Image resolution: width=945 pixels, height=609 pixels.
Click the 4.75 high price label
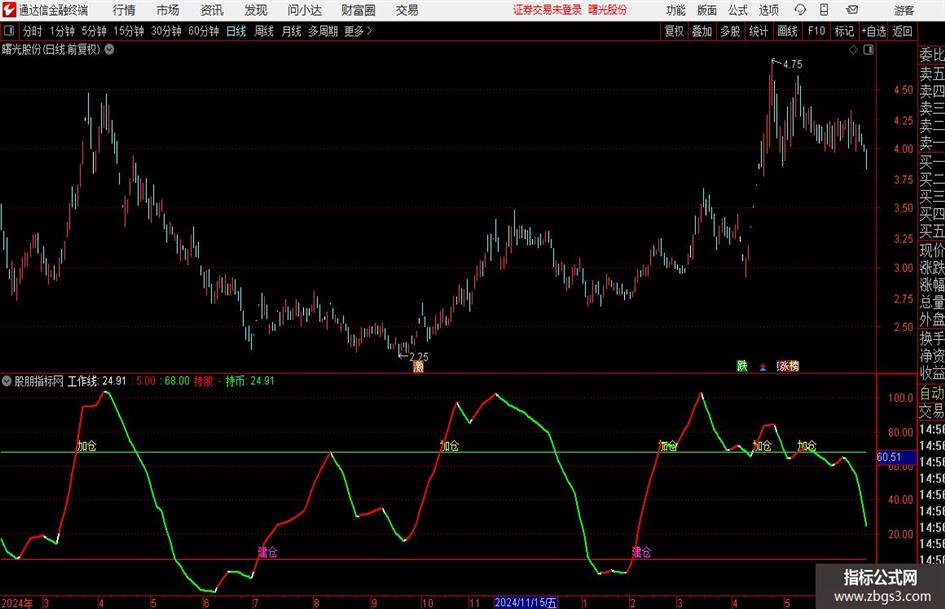coord(793,64)
